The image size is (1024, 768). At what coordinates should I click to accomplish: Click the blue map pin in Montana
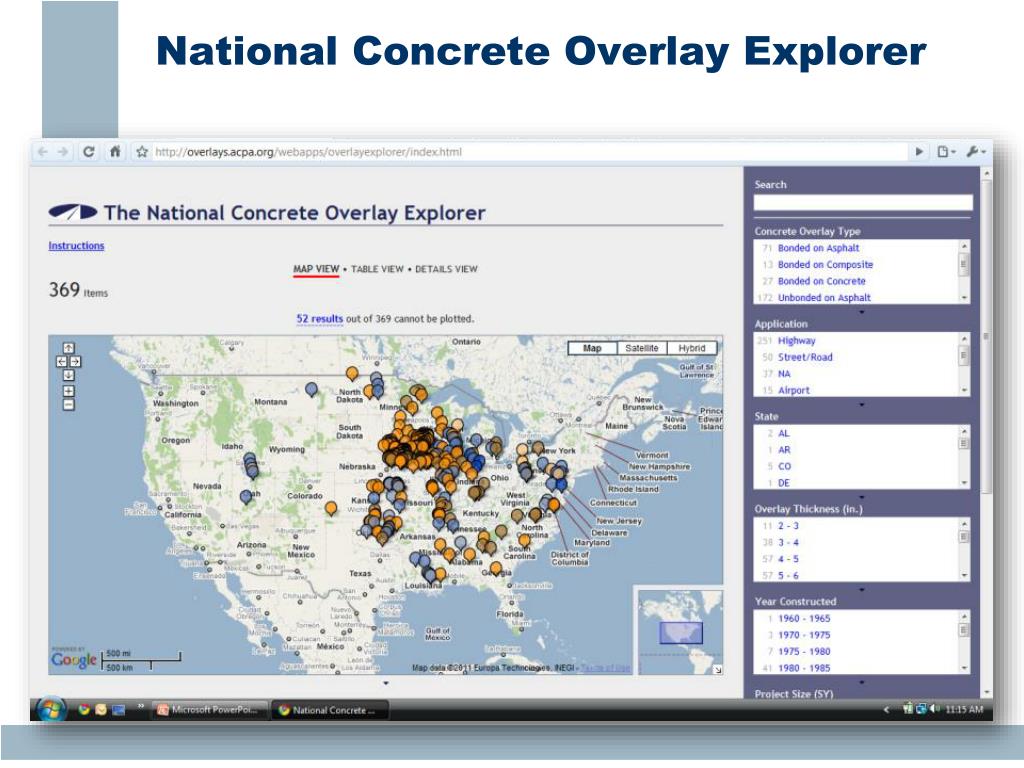[312, 390]
